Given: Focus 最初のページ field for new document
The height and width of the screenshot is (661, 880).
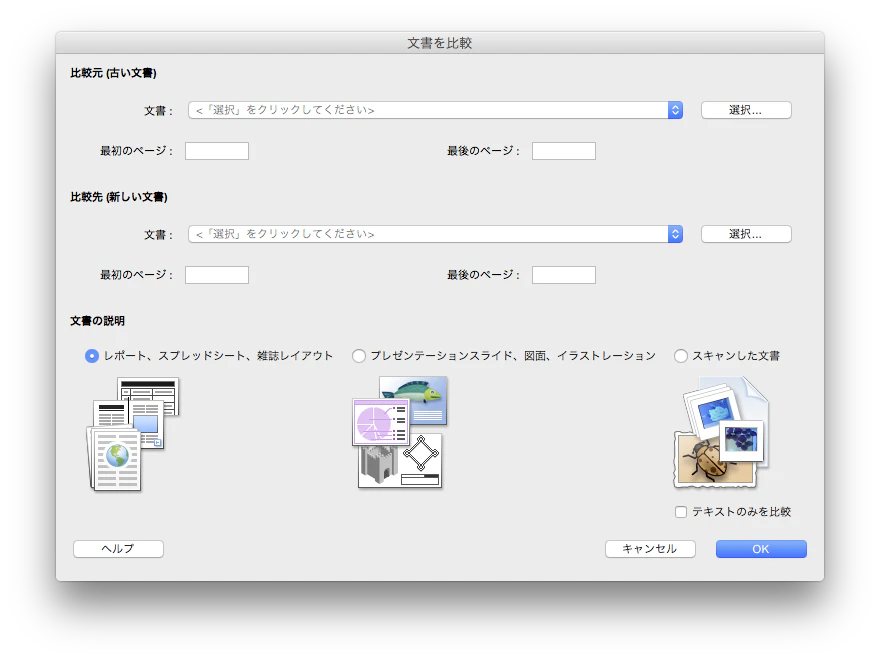Looking at the screenshot, I should (217, 275).
